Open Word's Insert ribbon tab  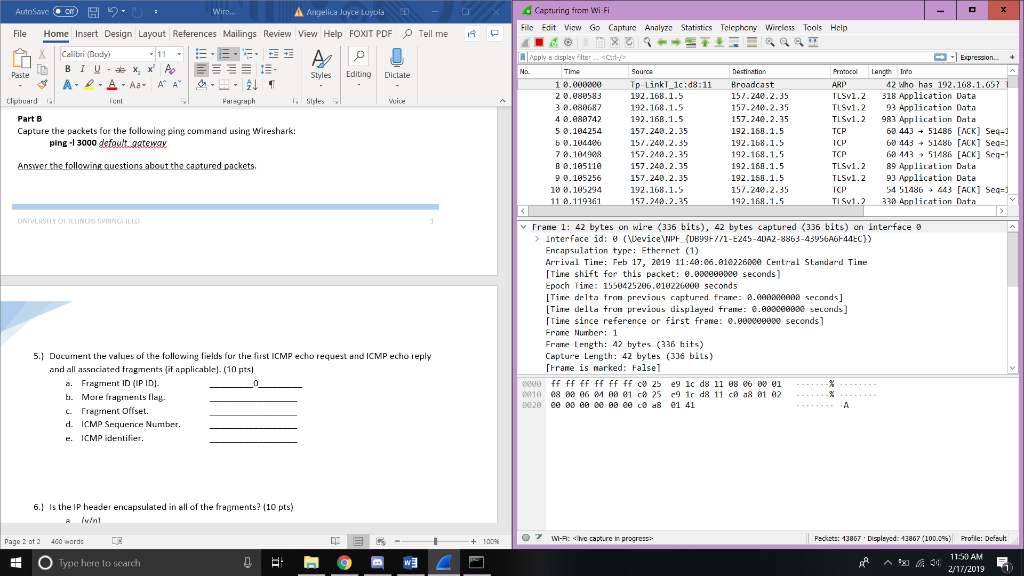click(86, 33)
